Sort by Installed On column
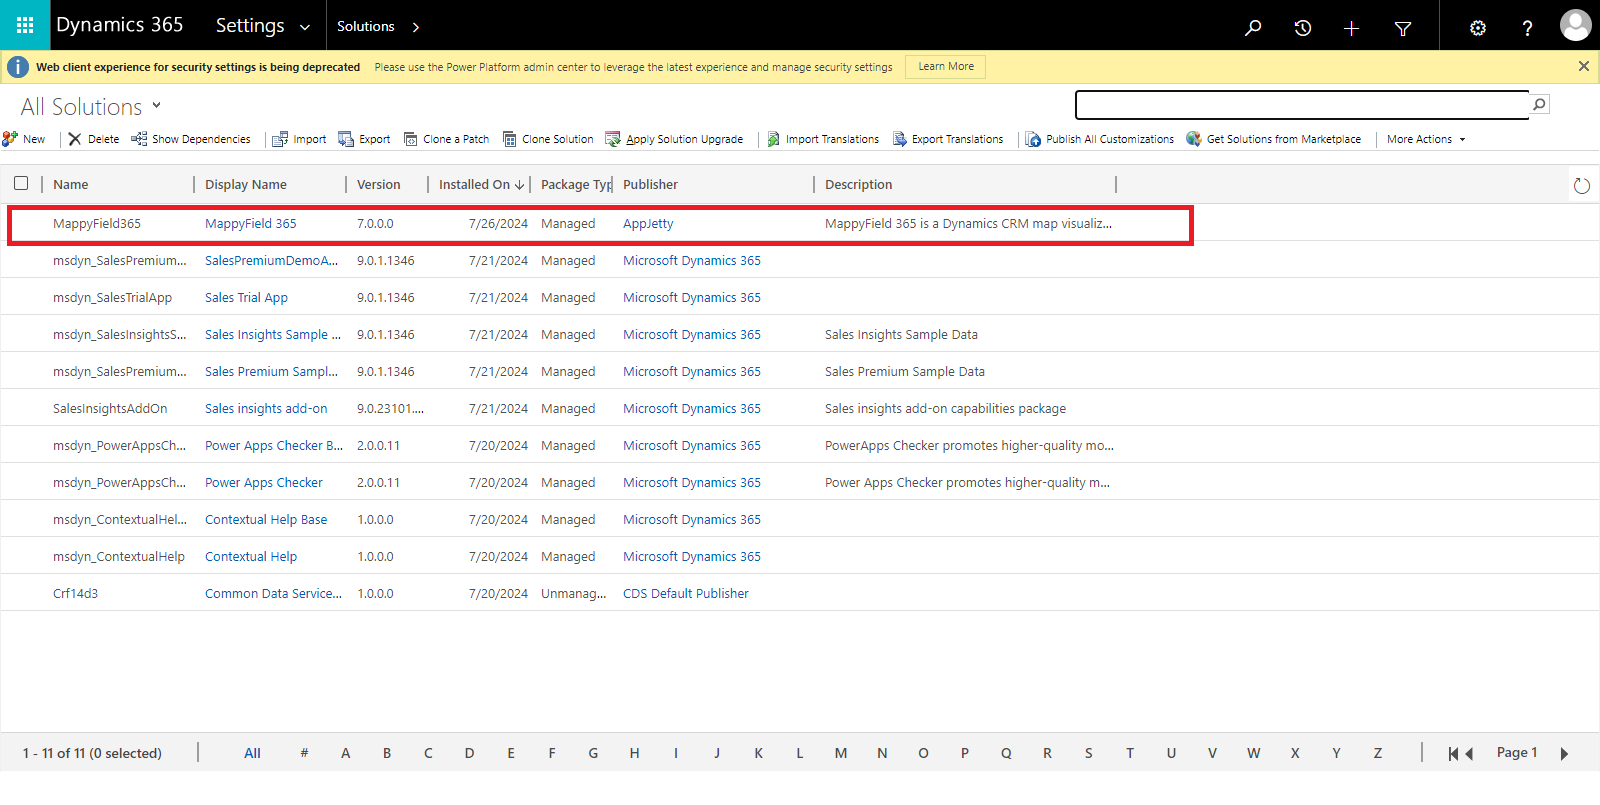 point(481,184)
